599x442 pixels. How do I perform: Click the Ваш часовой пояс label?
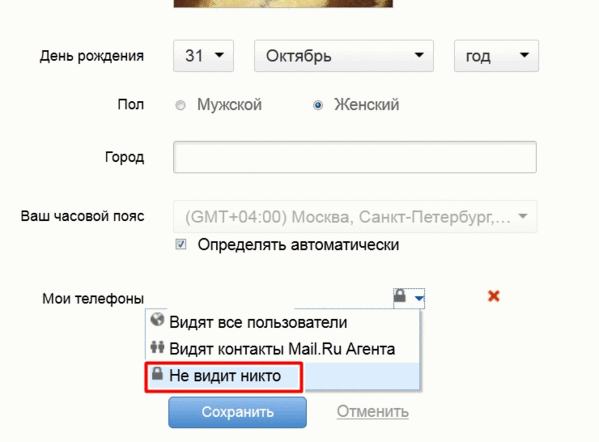[x=83, y=216]
